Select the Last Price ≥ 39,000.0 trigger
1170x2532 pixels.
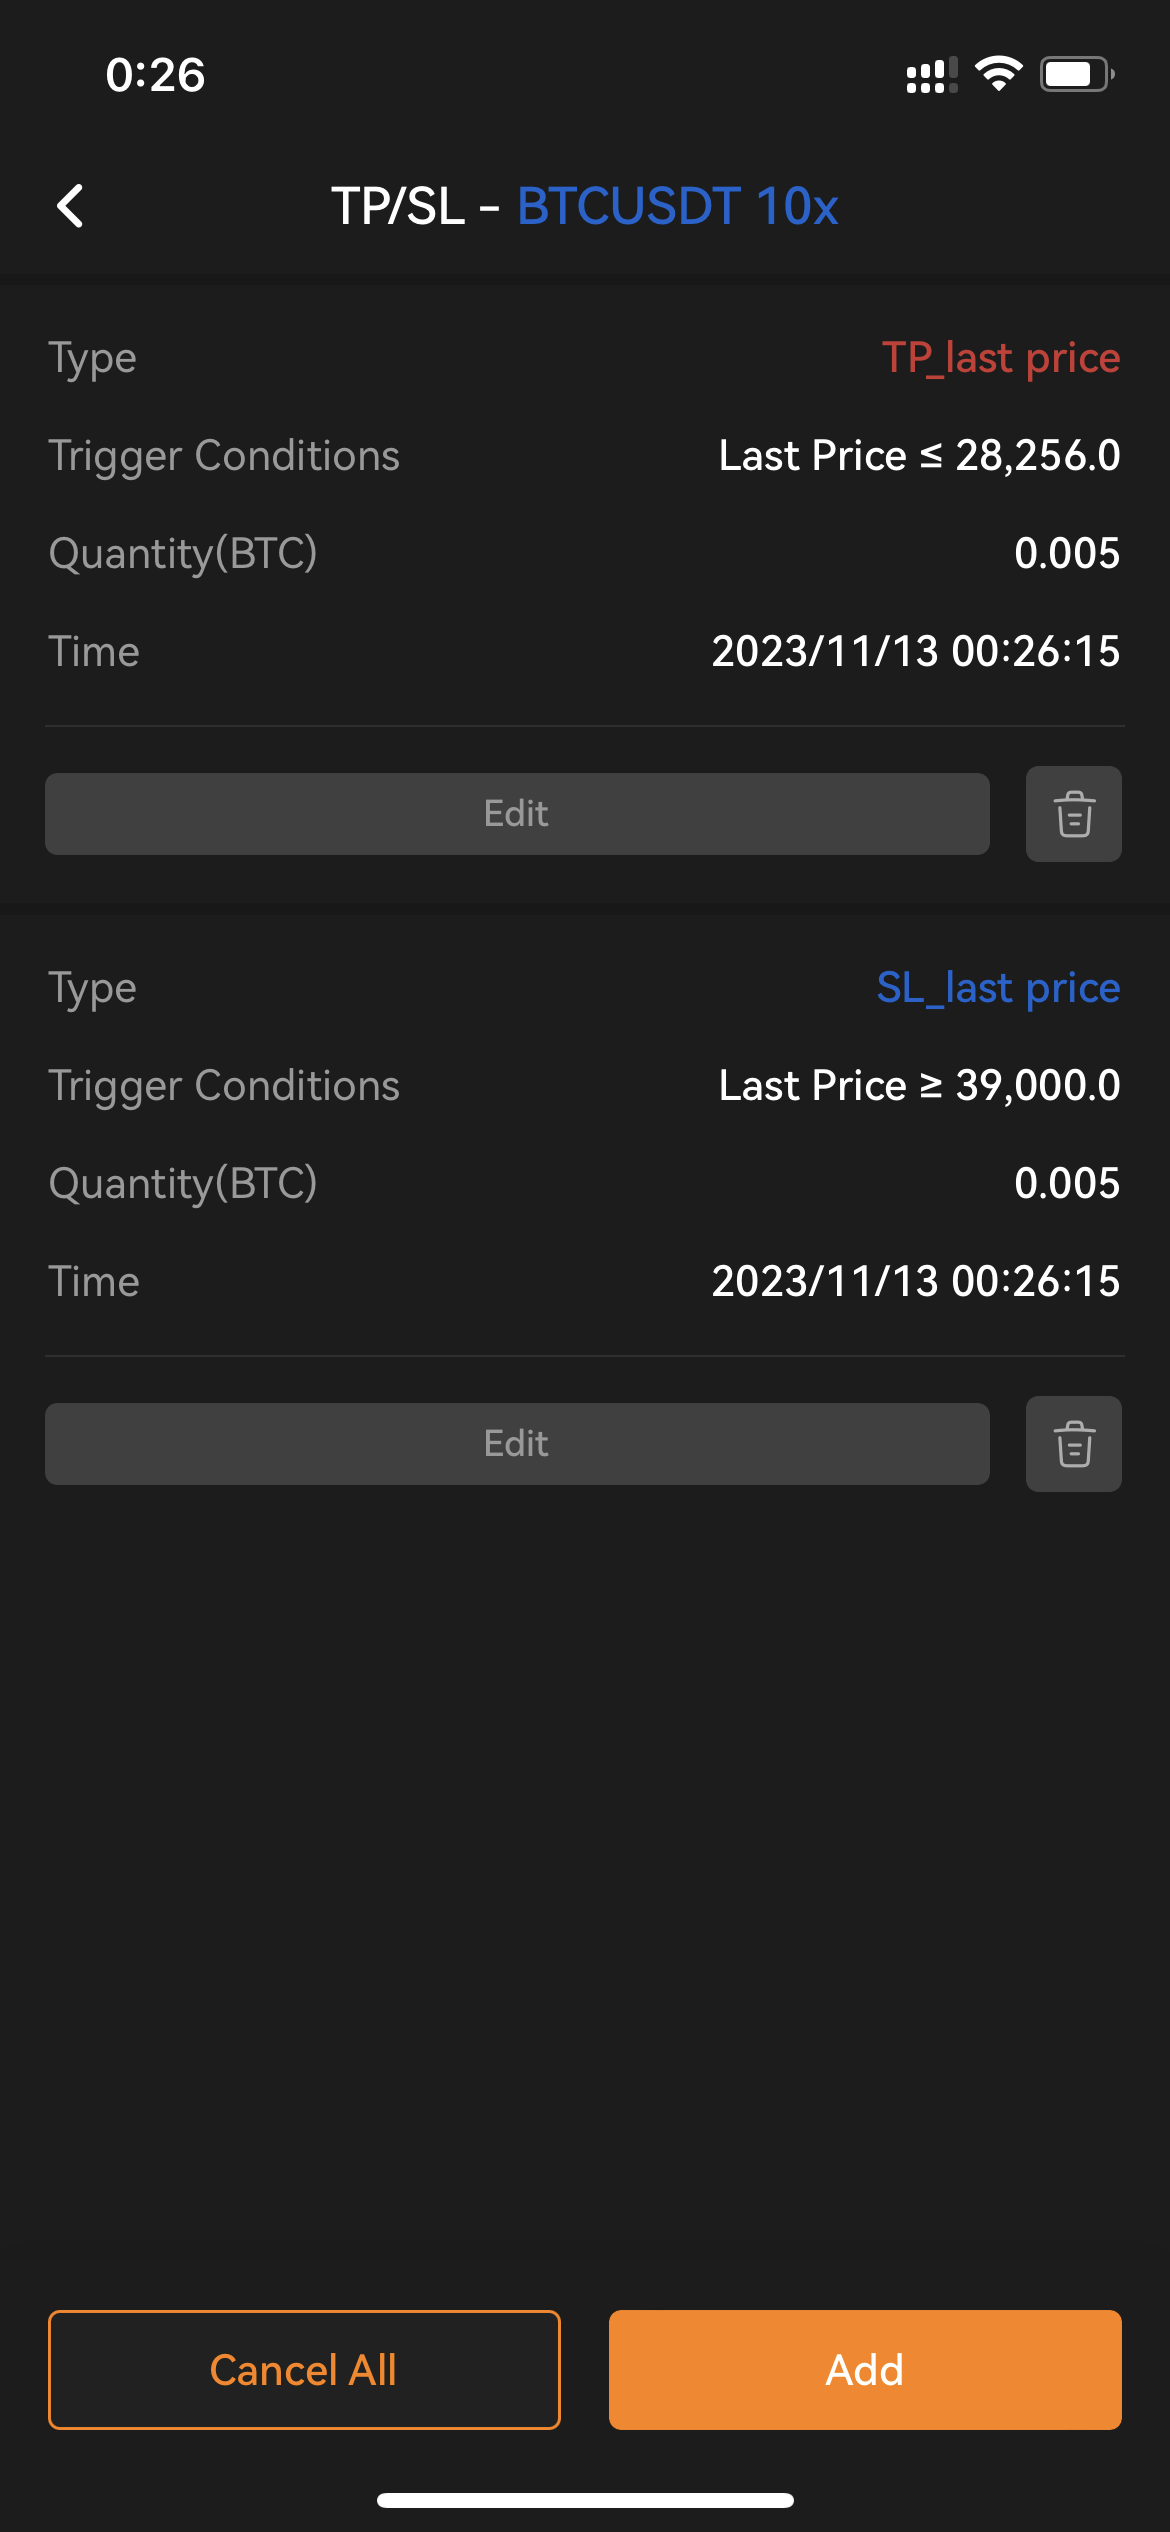(x=919, y=1086)
